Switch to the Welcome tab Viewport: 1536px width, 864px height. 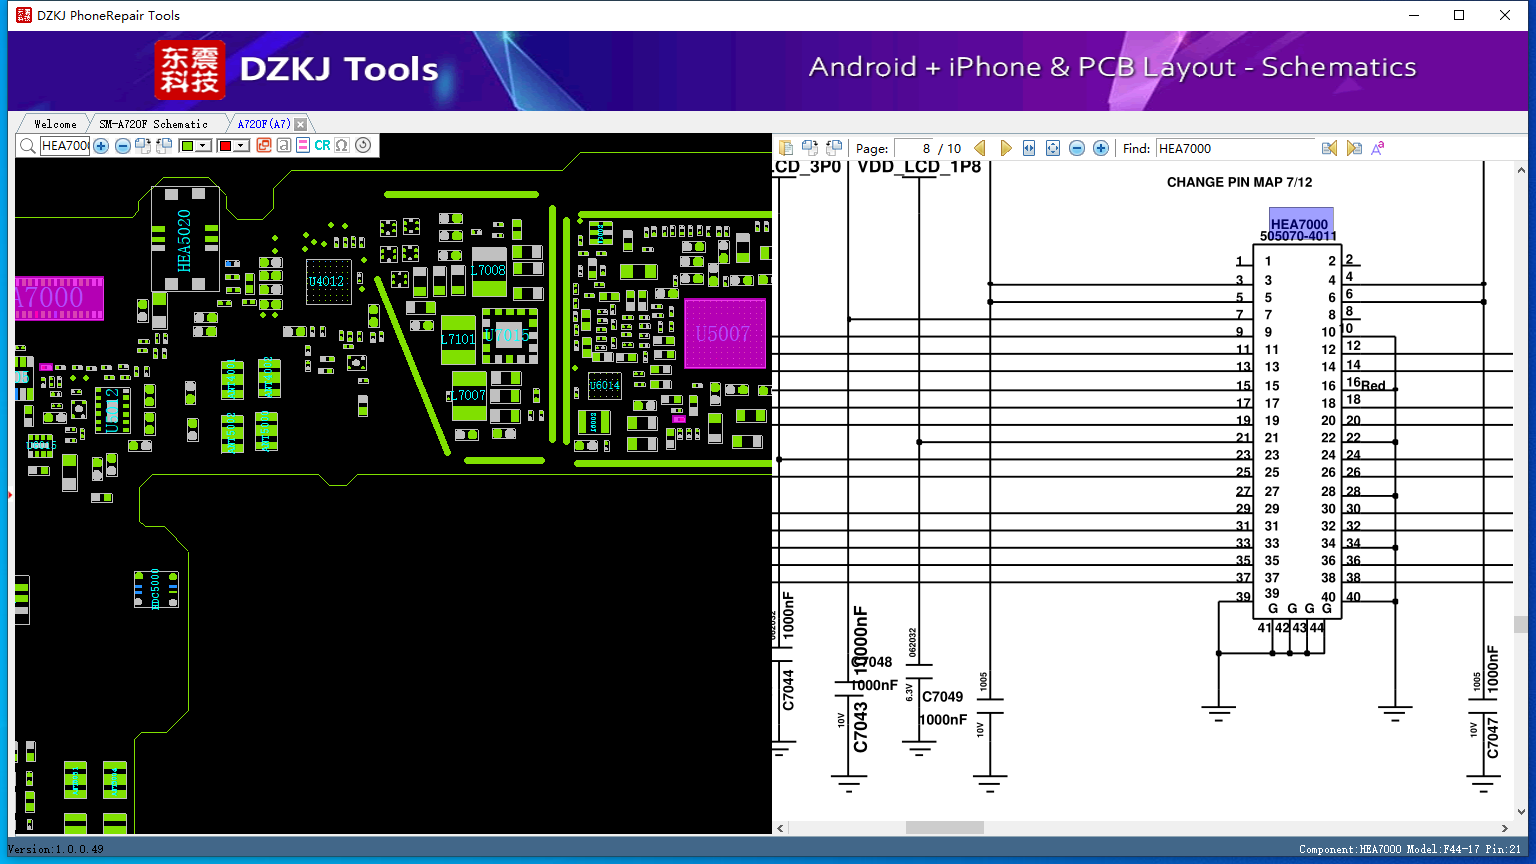(55, 124)
